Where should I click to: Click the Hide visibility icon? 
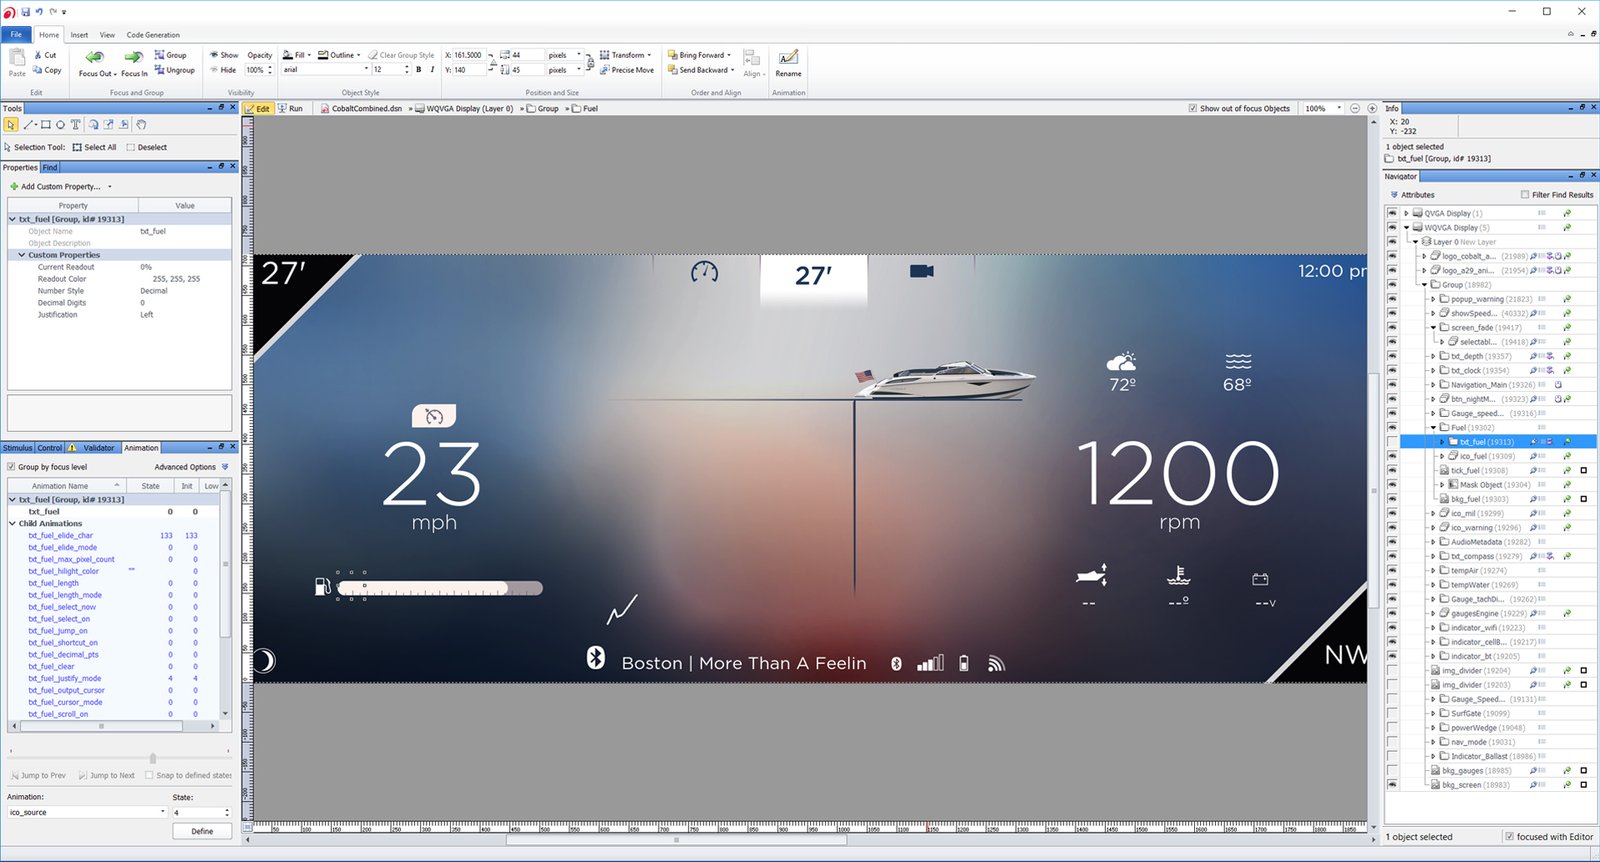point(214,70)
